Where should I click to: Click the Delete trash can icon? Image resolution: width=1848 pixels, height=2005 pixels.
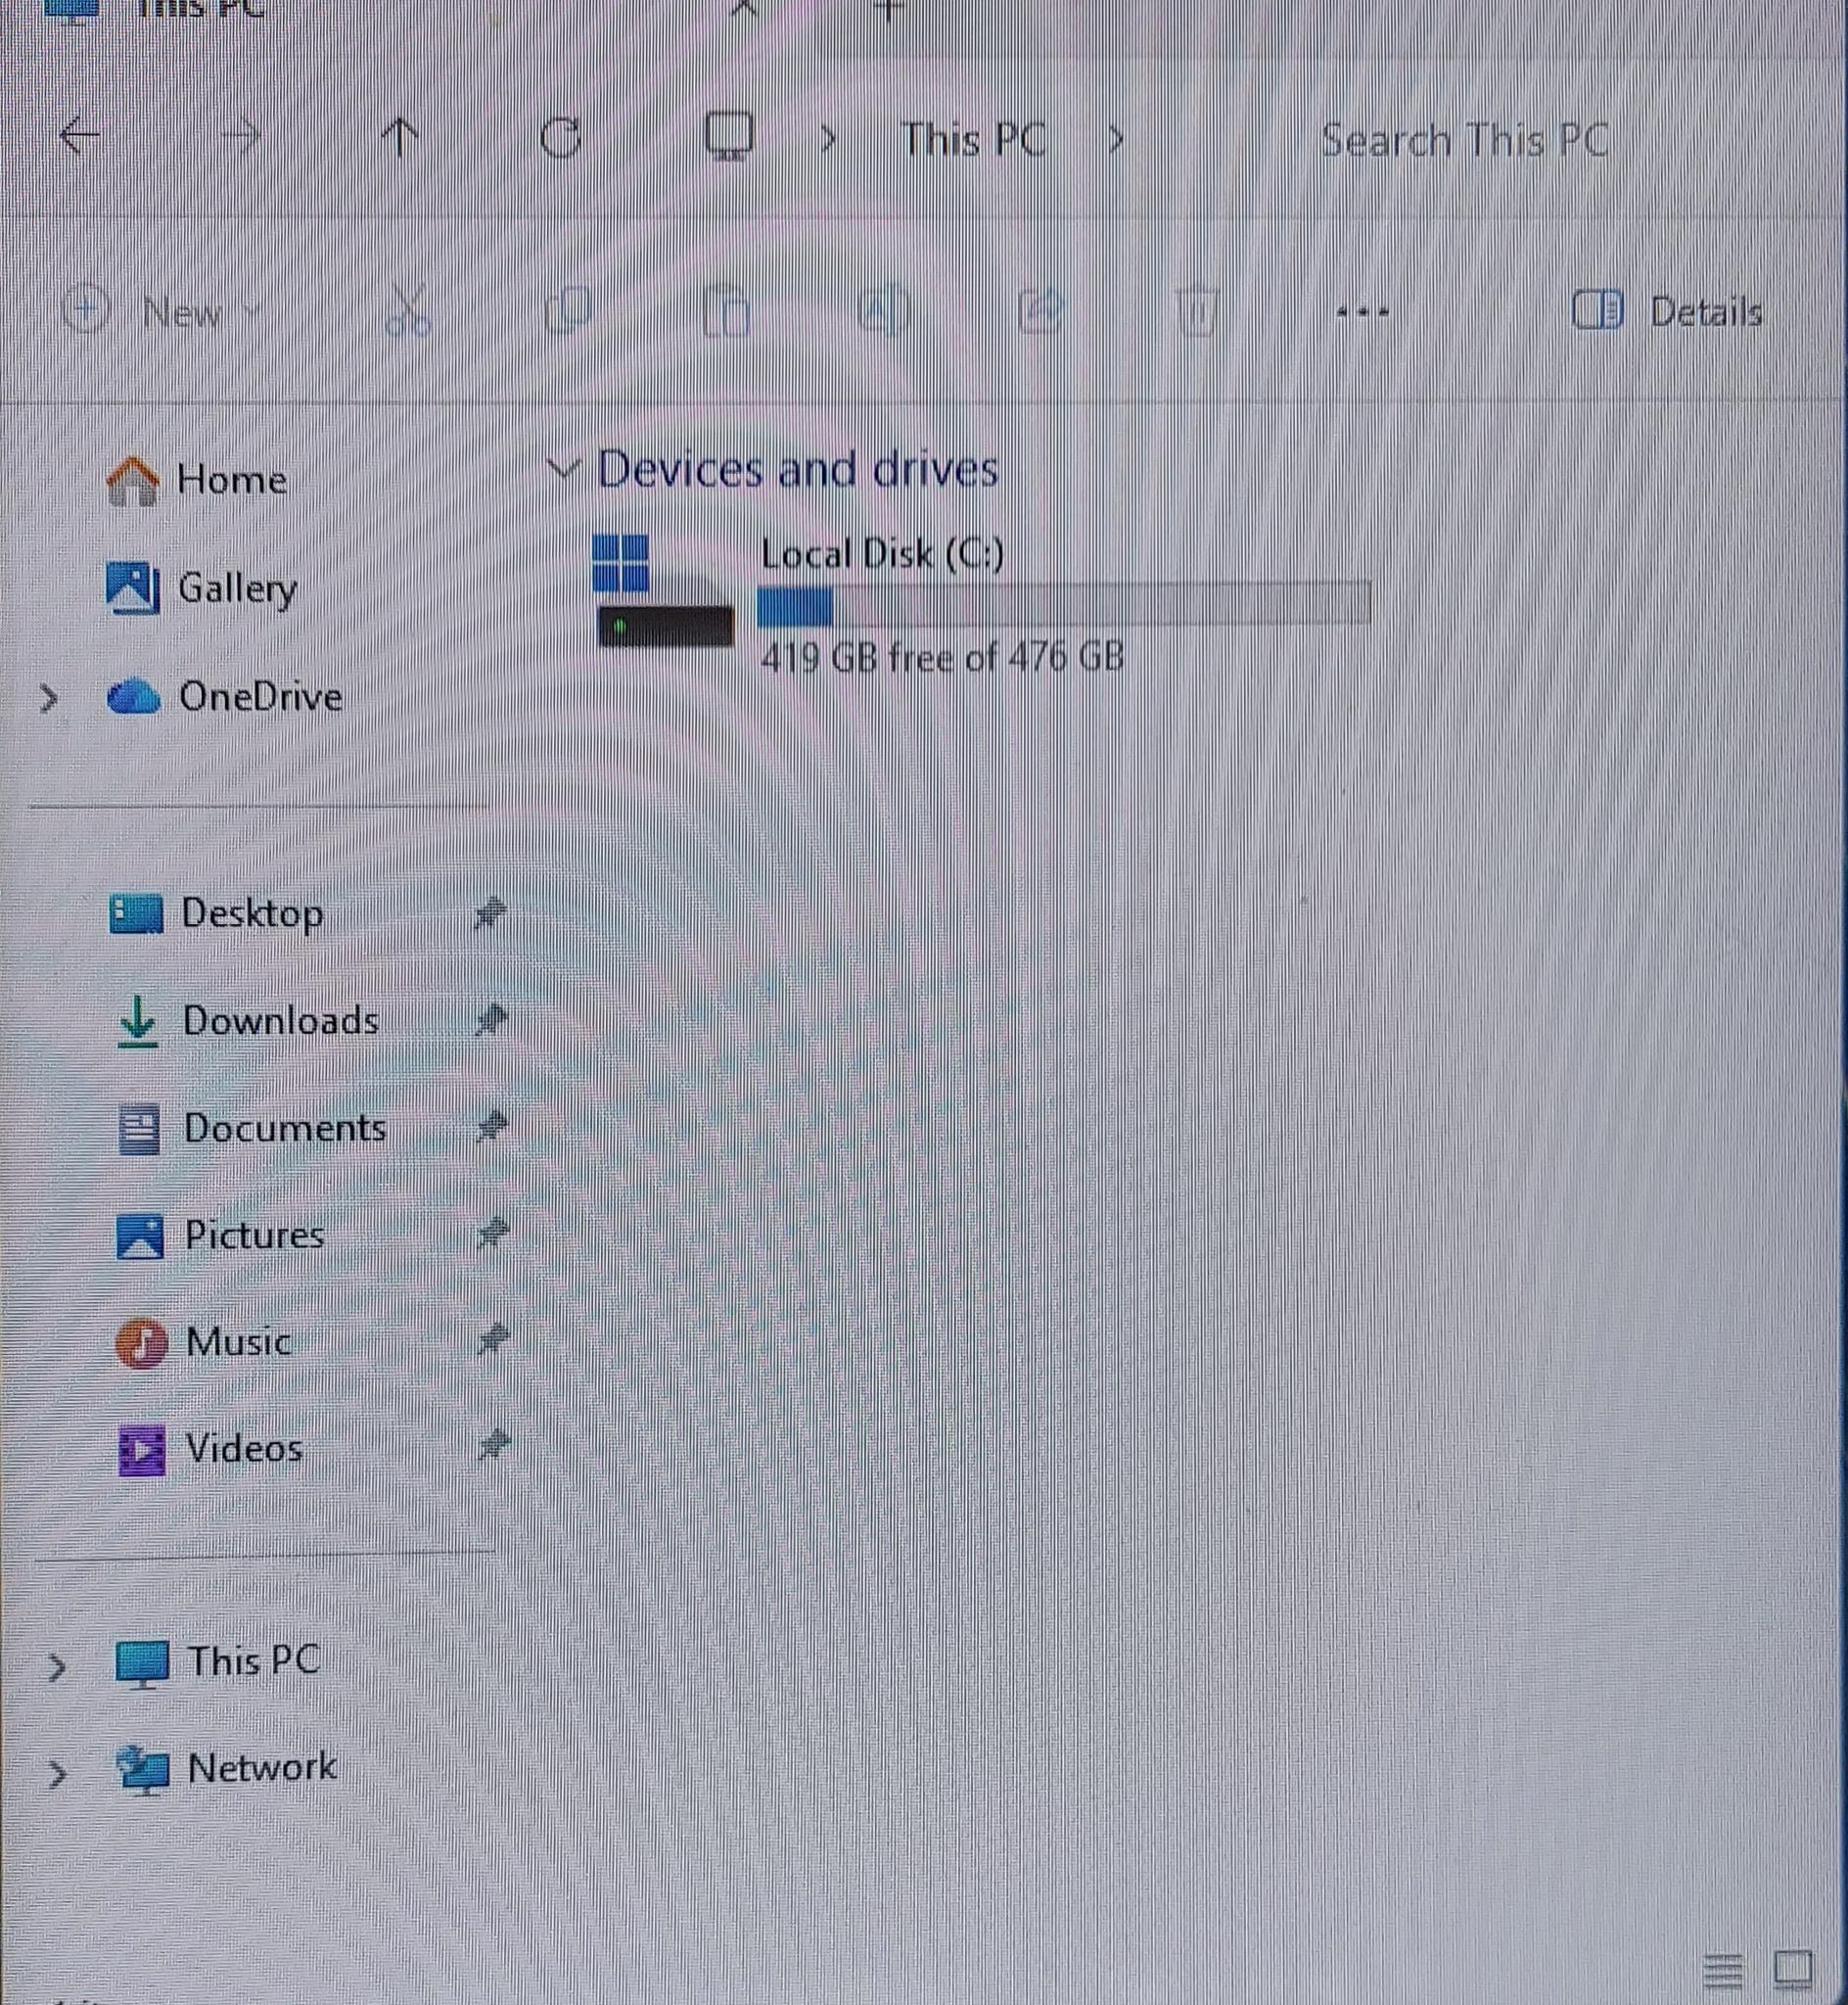pyautogui.click(x=1196, y=310)
